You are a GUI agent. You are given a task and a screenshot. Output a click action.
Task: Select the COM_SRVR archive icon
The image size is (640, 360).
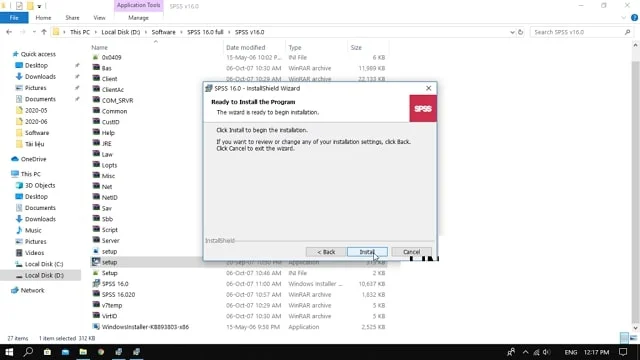(96, 100)
